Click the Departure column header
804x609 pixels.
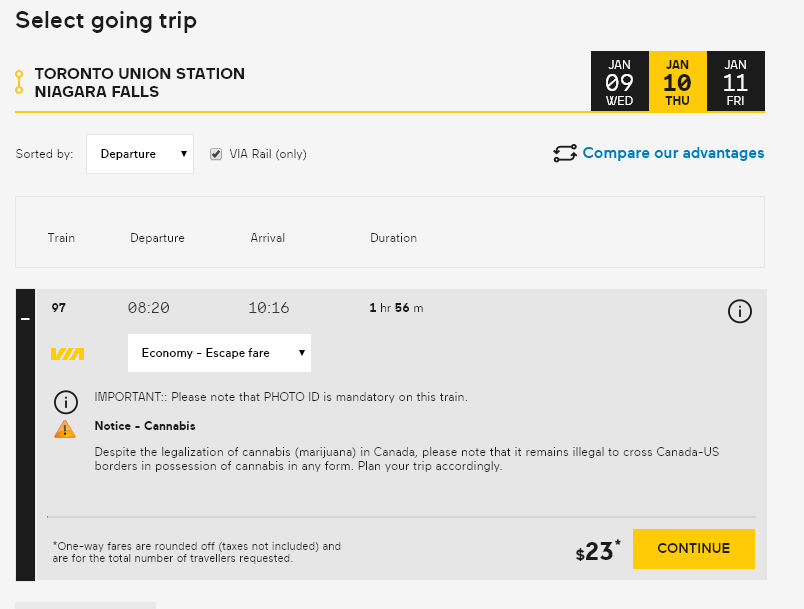click(x=157, y=238)
